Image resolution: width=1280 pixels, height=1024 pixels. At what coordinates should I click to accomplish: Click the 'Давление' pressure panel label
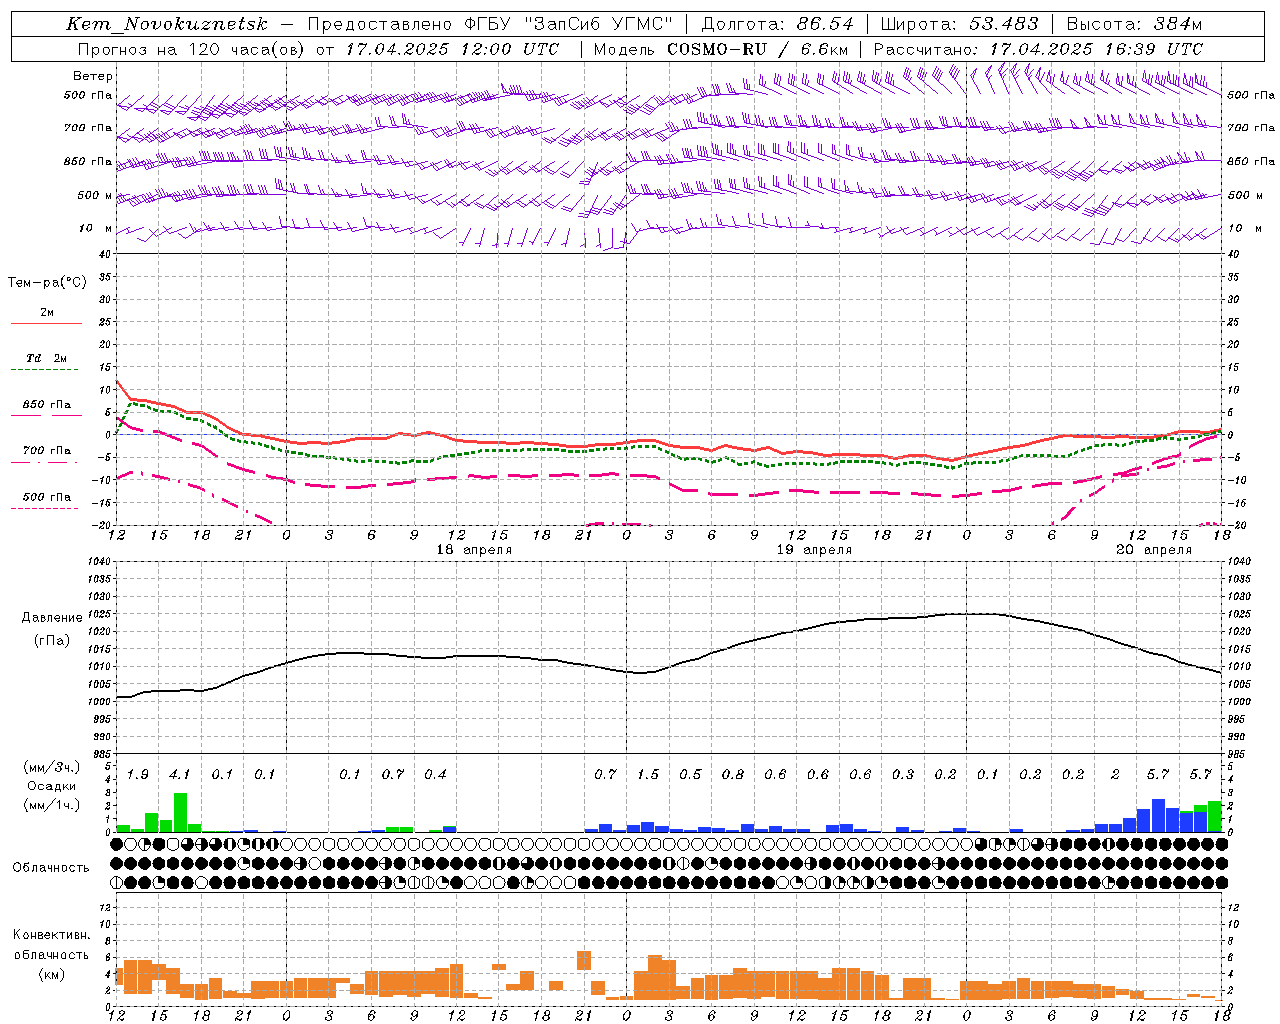pos(52,618)
